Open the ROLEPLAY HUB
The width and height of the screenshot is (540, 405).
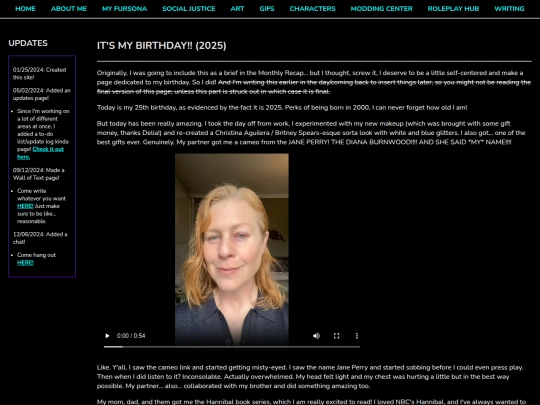tap(453, 9)
